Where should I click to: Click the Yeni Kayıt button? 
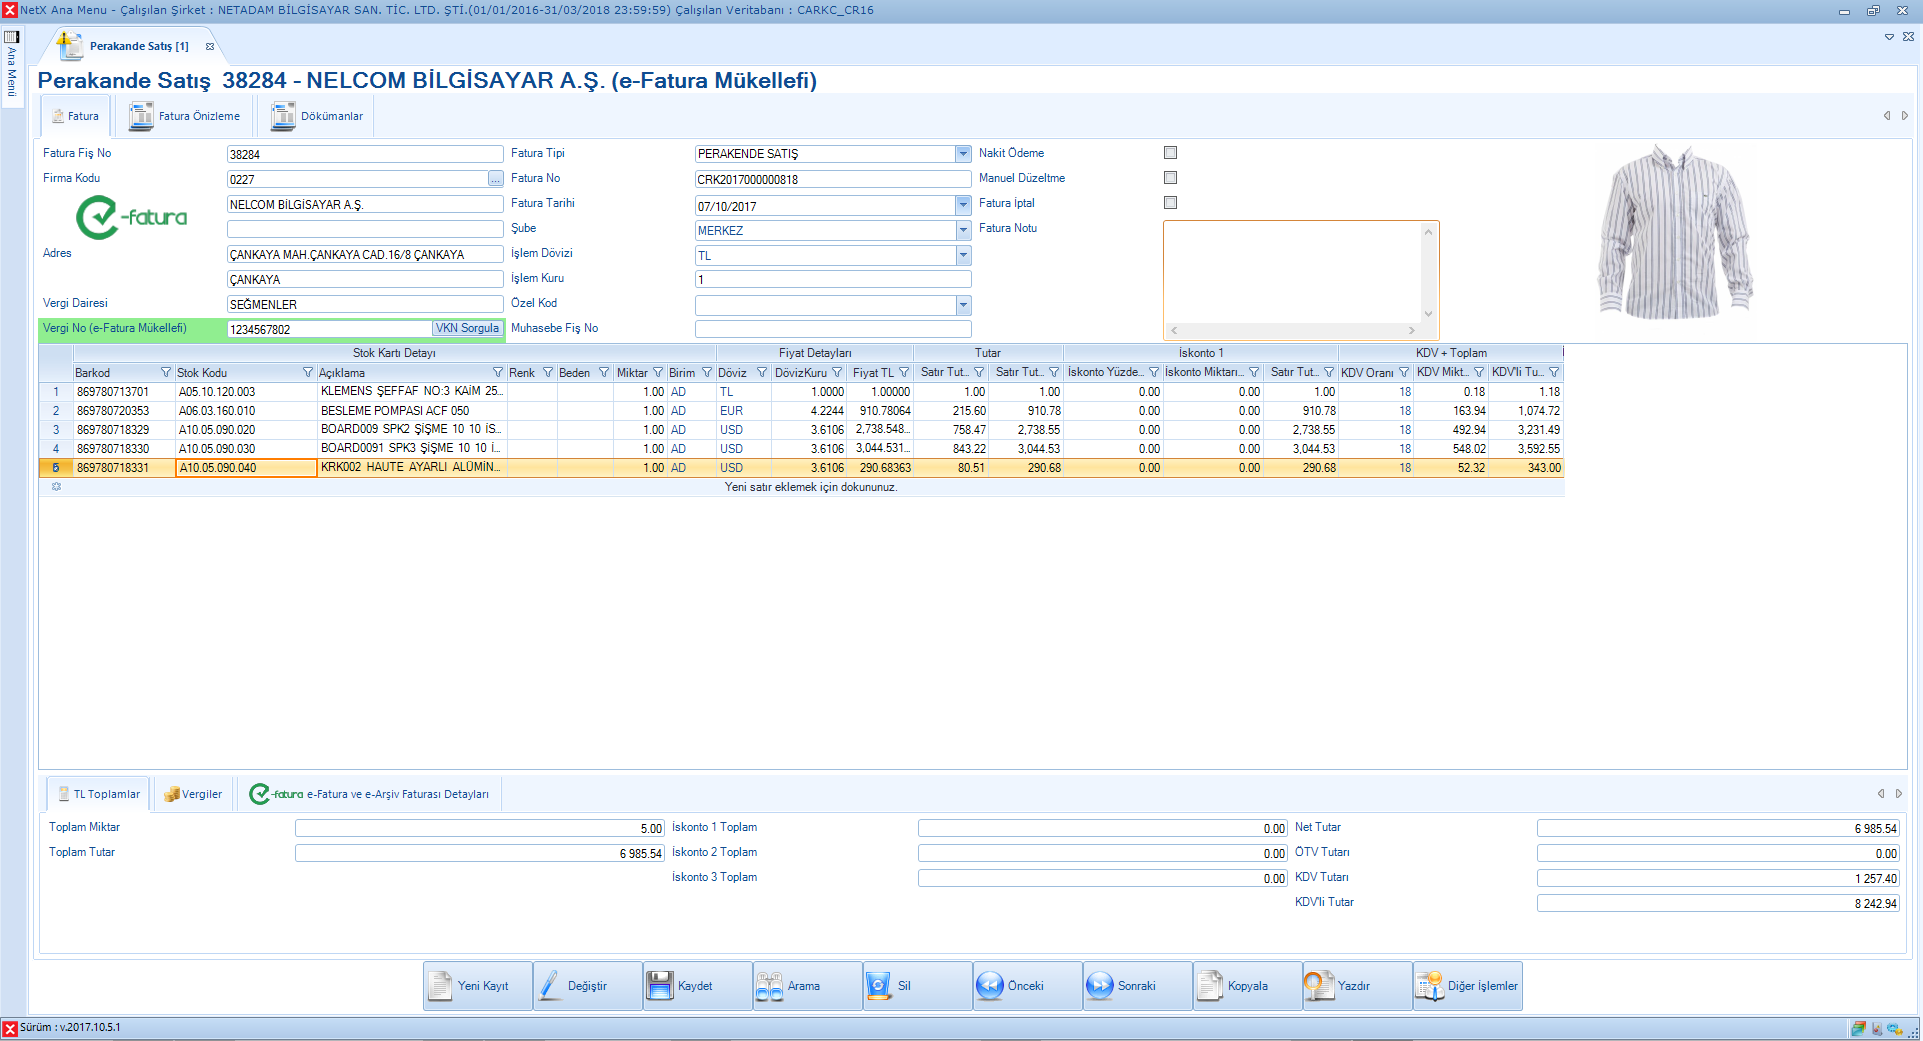click(477, 986)
